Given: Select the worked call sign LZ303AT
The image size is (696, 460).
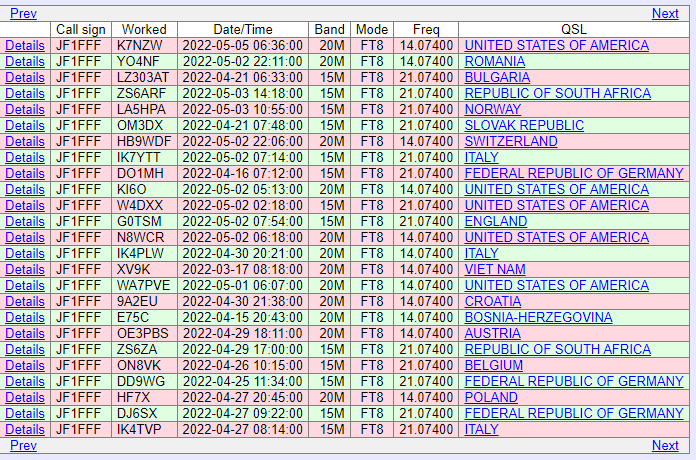Looking at the screenshot, I should pyautogui.click(x=143, y=77).
